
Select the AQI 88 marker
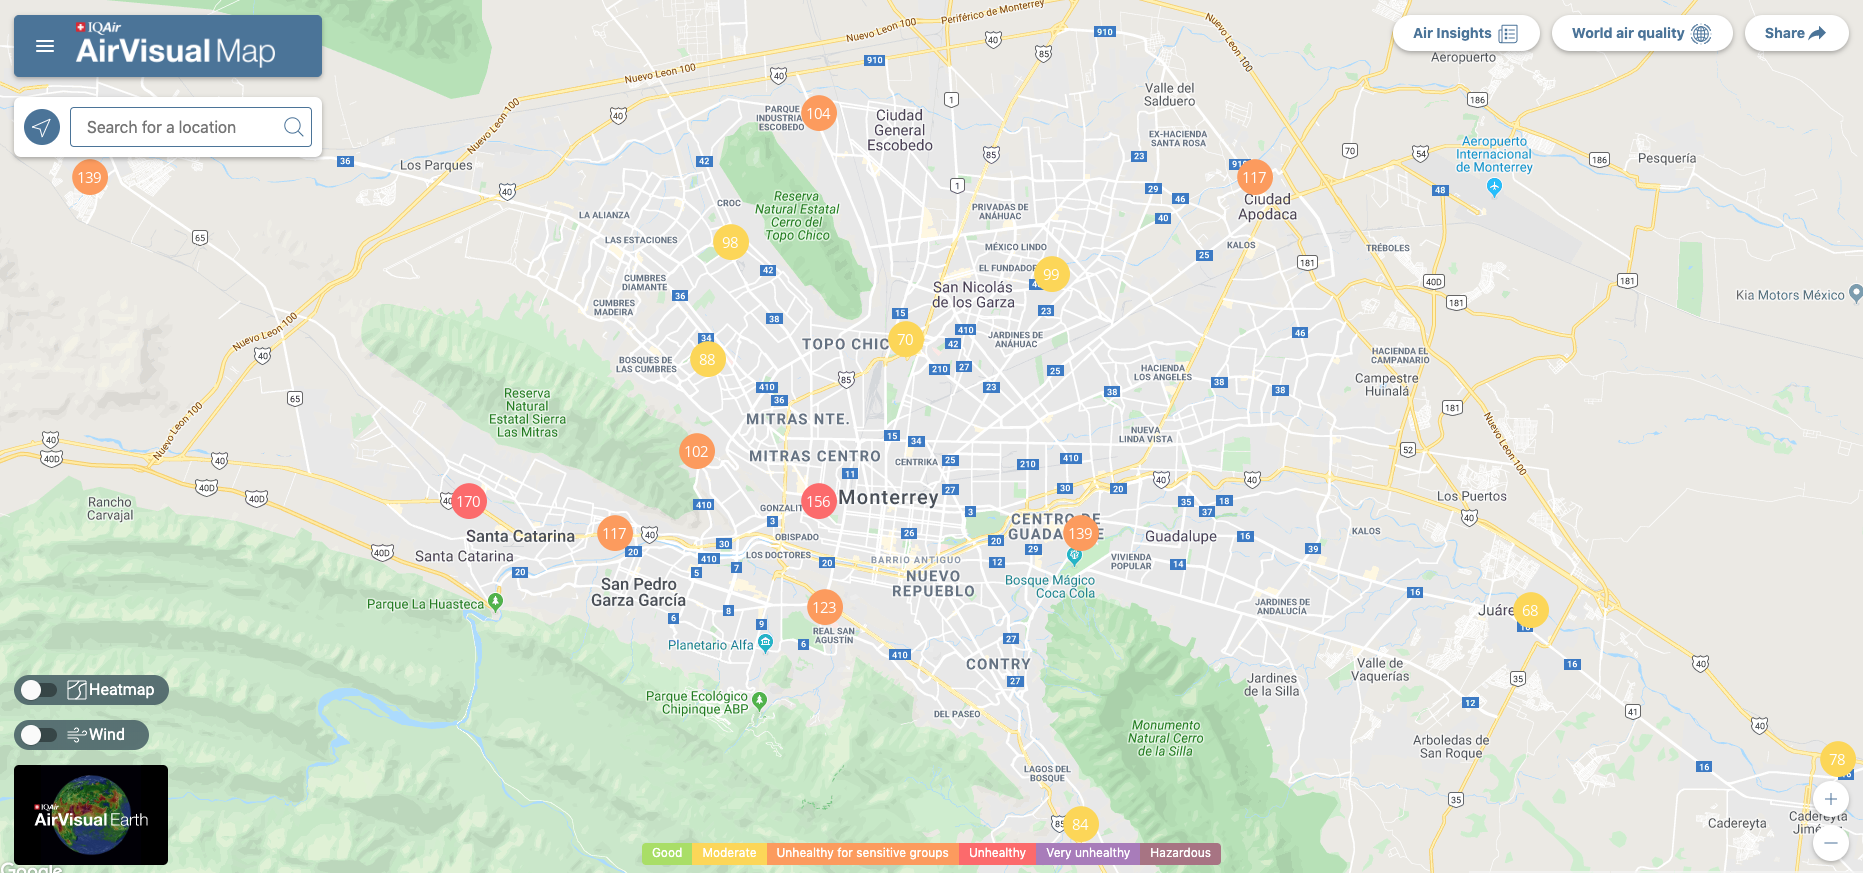pos(707,360)
